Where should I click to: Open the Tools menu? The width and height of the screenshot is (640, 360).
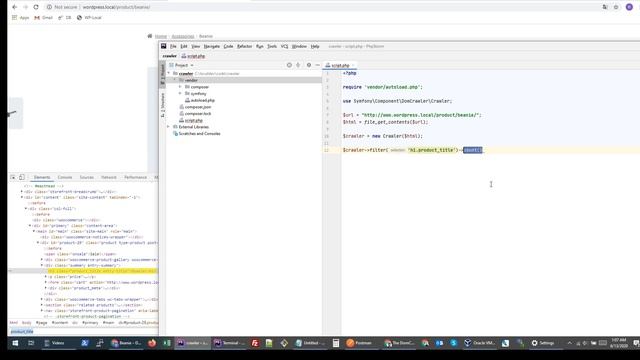click(272, 47)
